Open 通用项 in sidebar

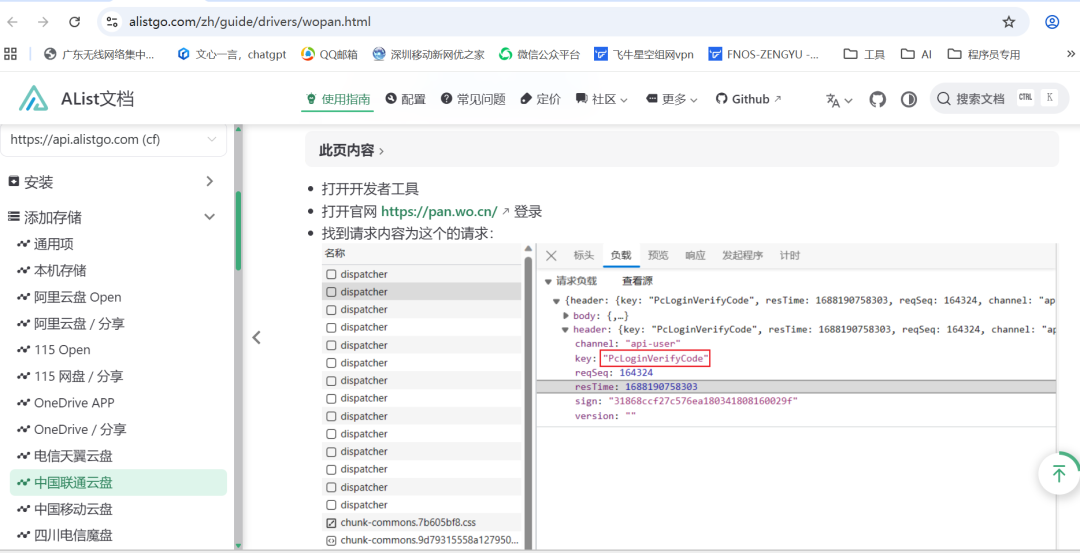tap(54, 244)
